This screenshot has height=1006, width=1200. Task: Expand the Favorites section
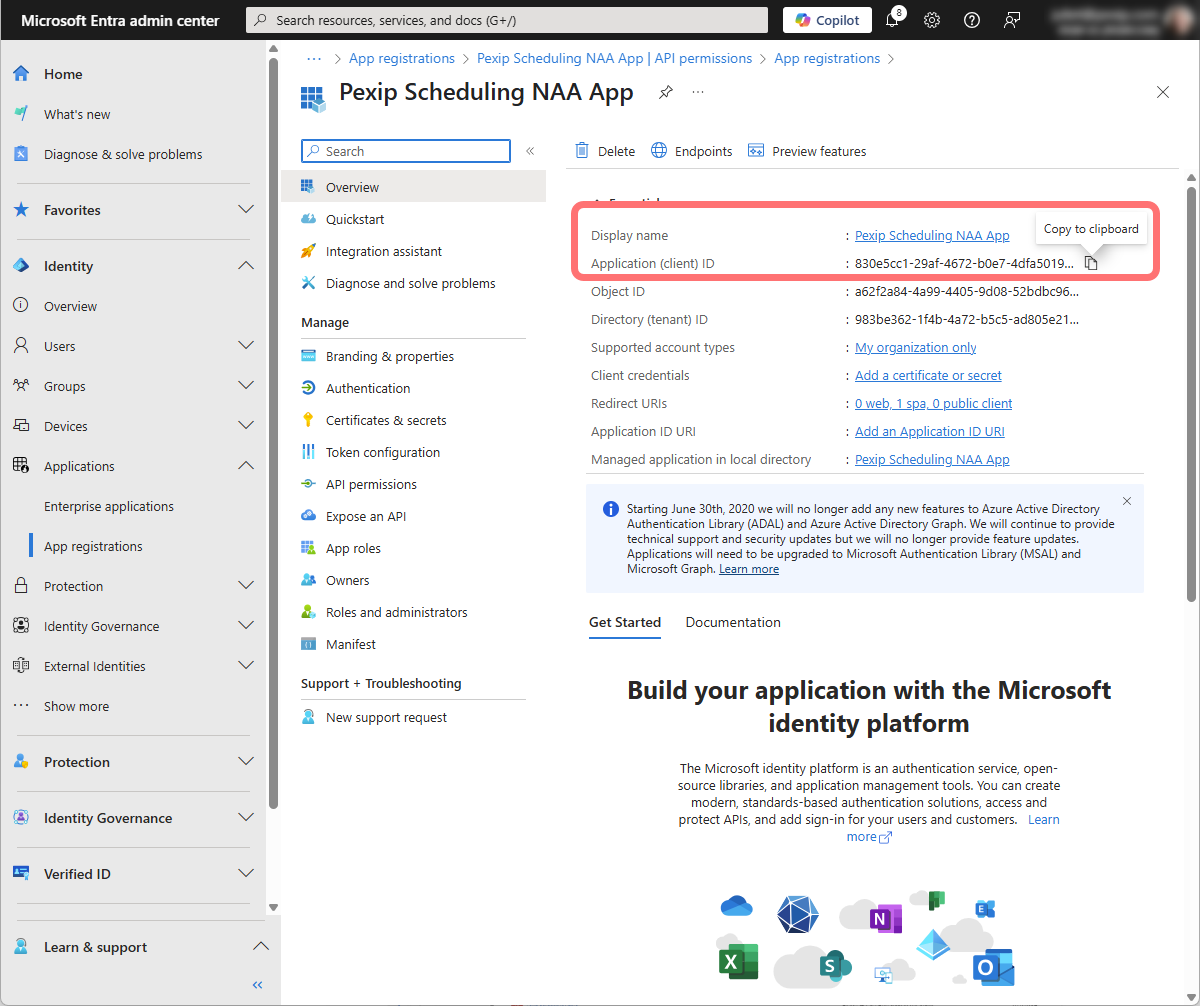(246, 210)
